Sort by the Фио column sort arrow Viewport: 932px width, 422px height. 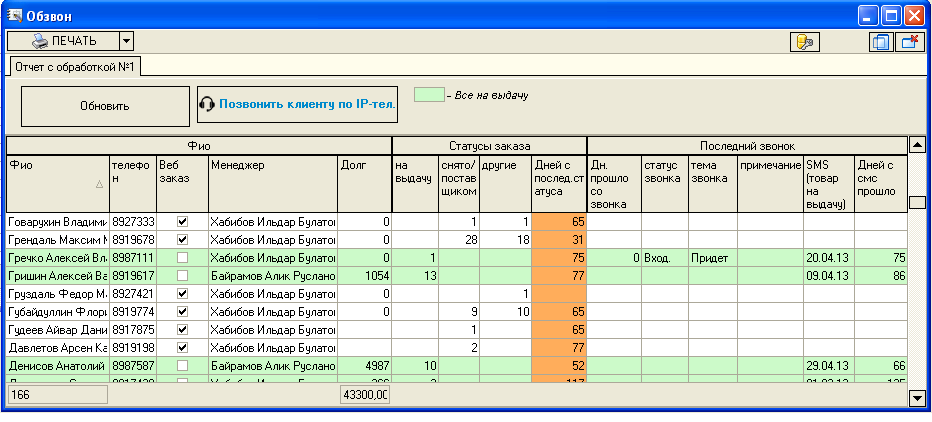tap(98, 184)
